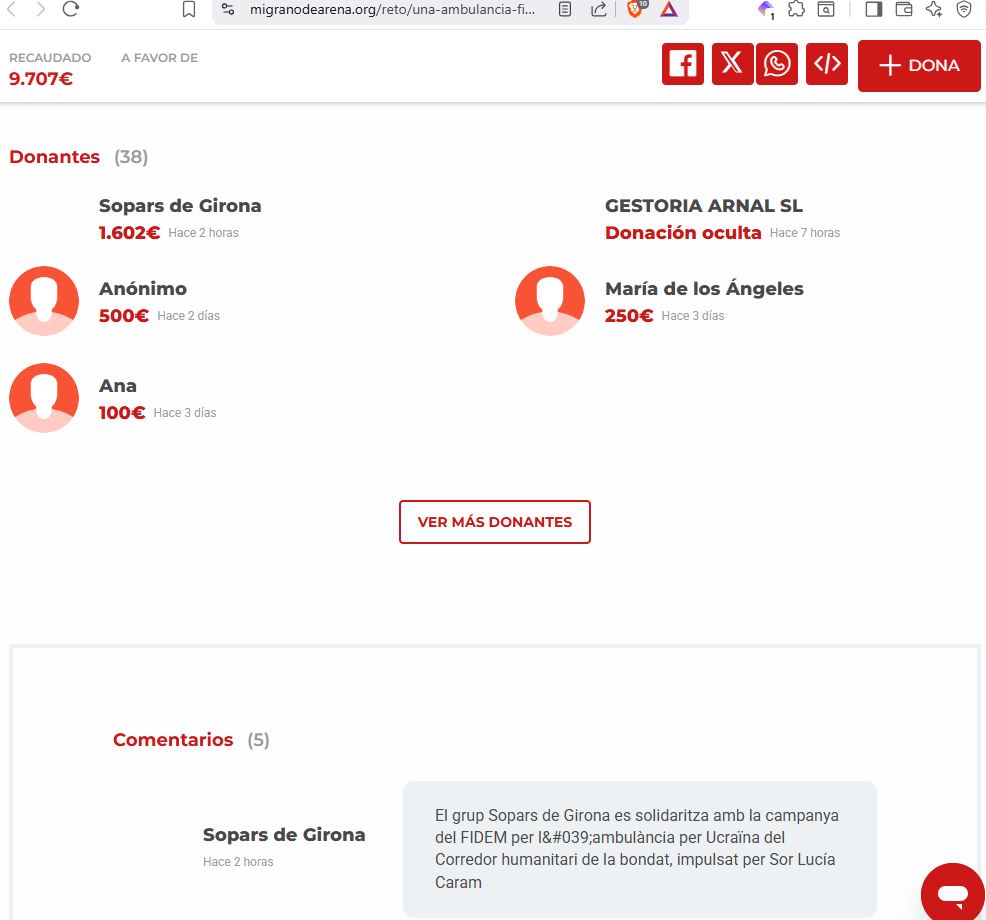986x920 pixels.
Task: Open the Brave Wallet icon
Action: 904,9
